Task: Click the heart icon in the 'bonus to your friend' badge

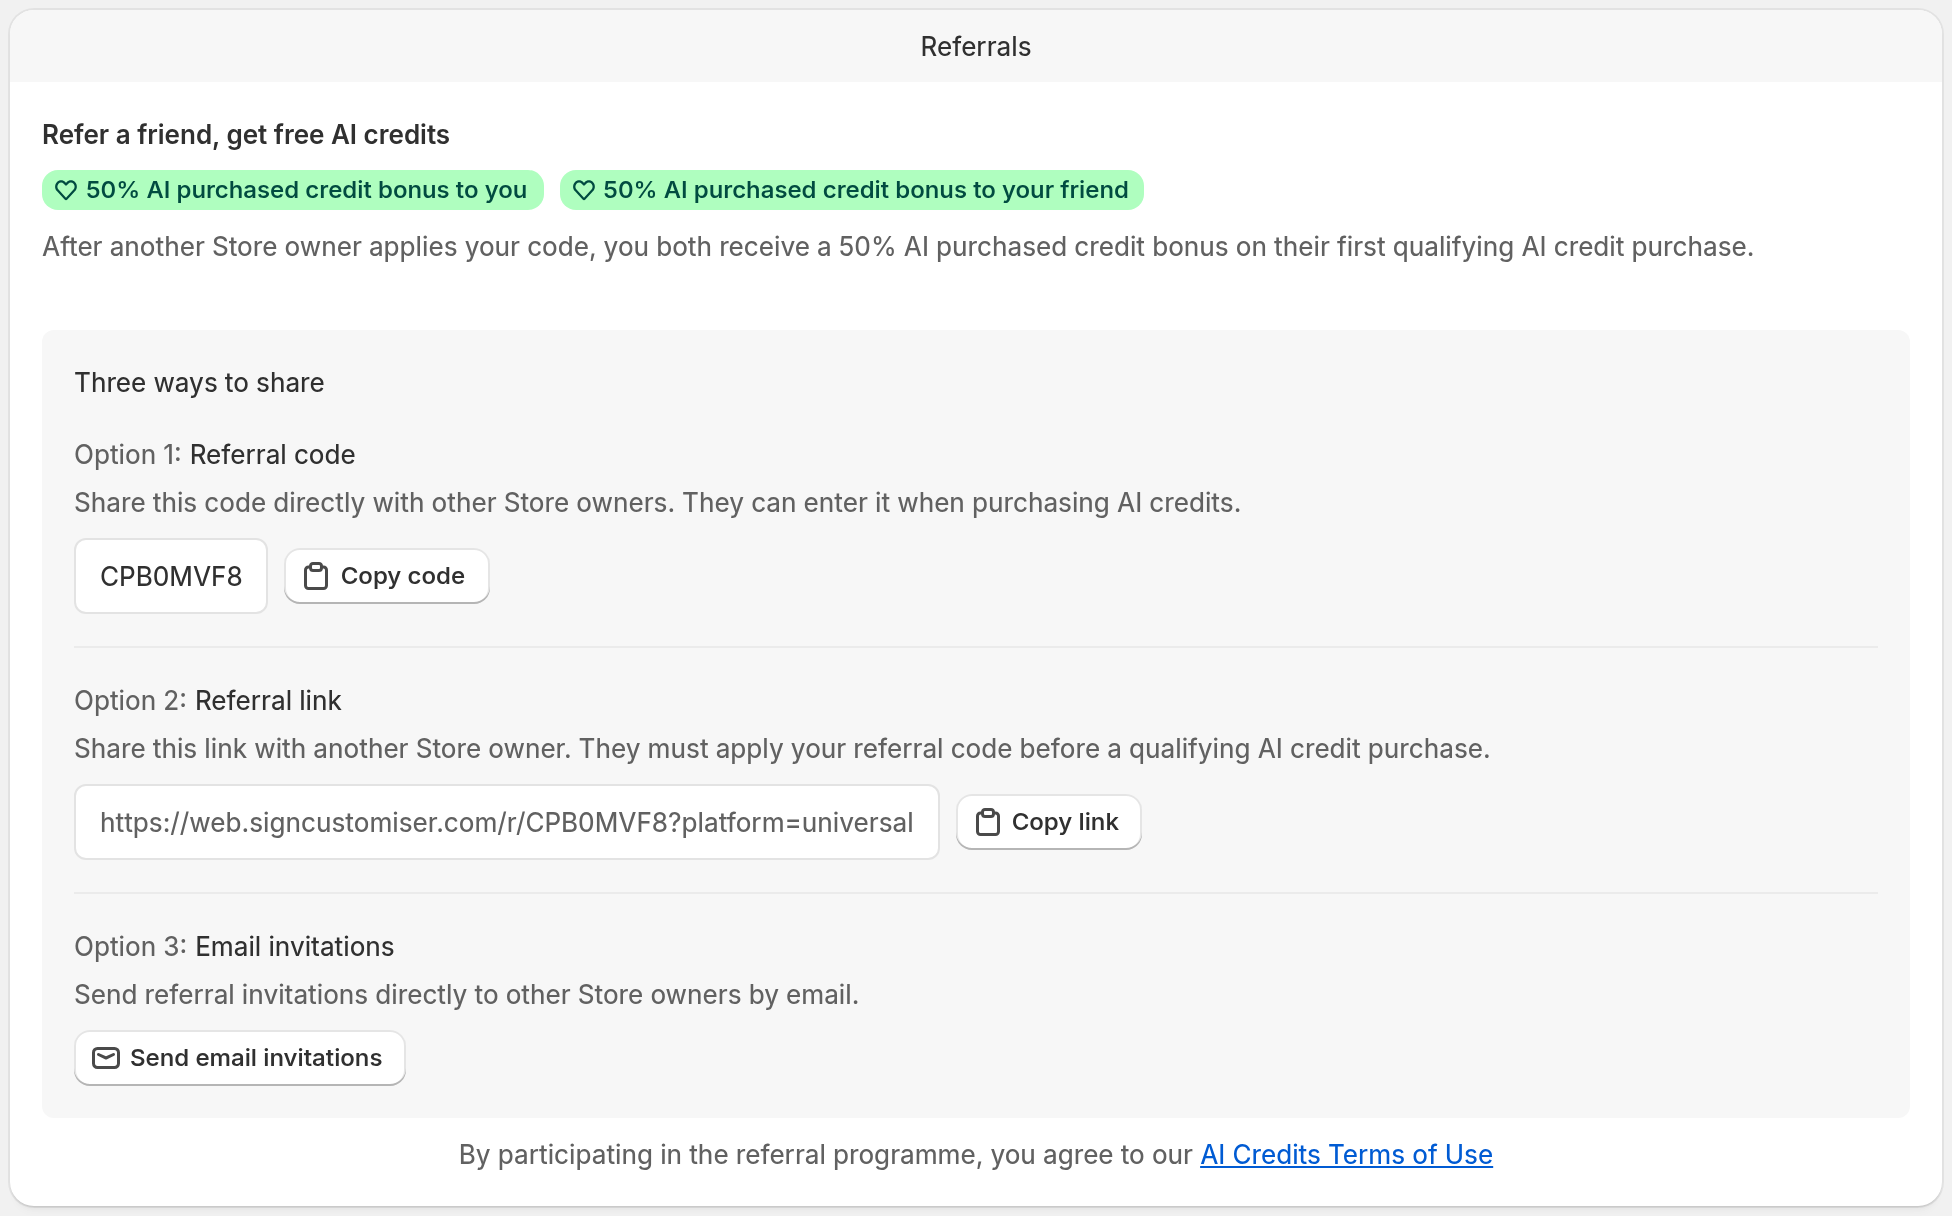Action: (x=584, y=190)
